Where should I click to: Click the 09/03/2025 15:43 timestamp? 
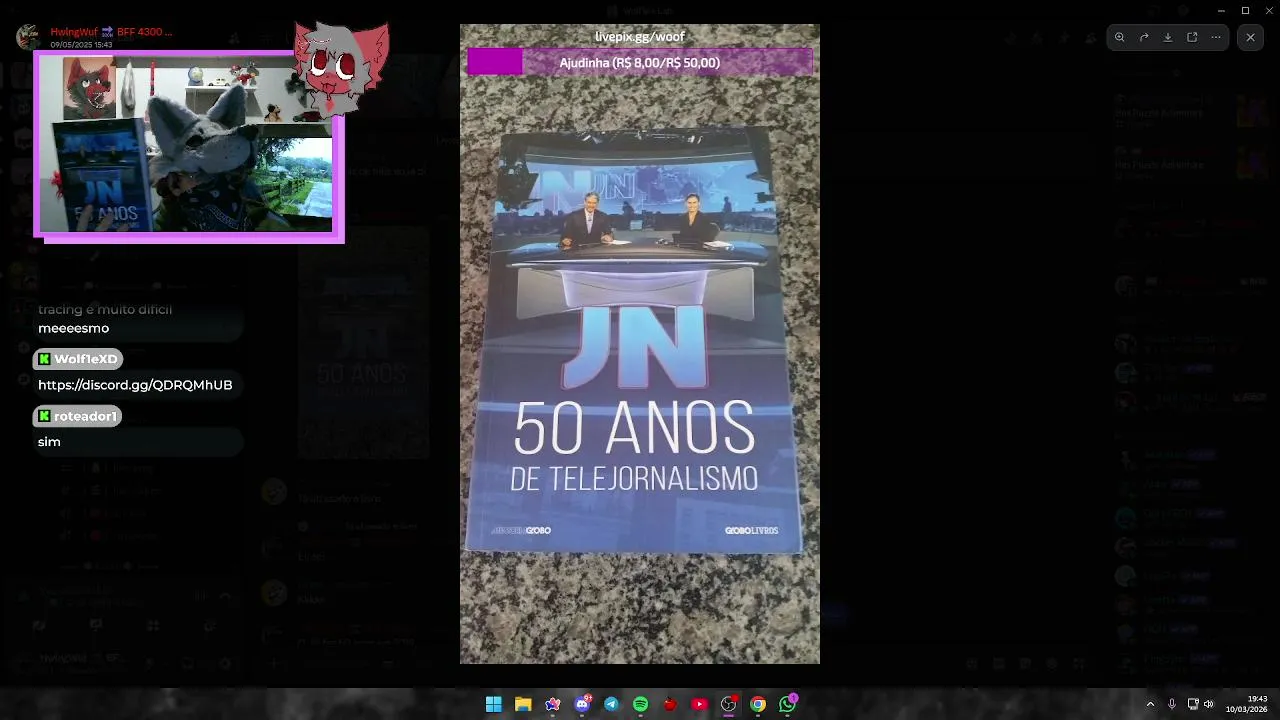(81, 45)
